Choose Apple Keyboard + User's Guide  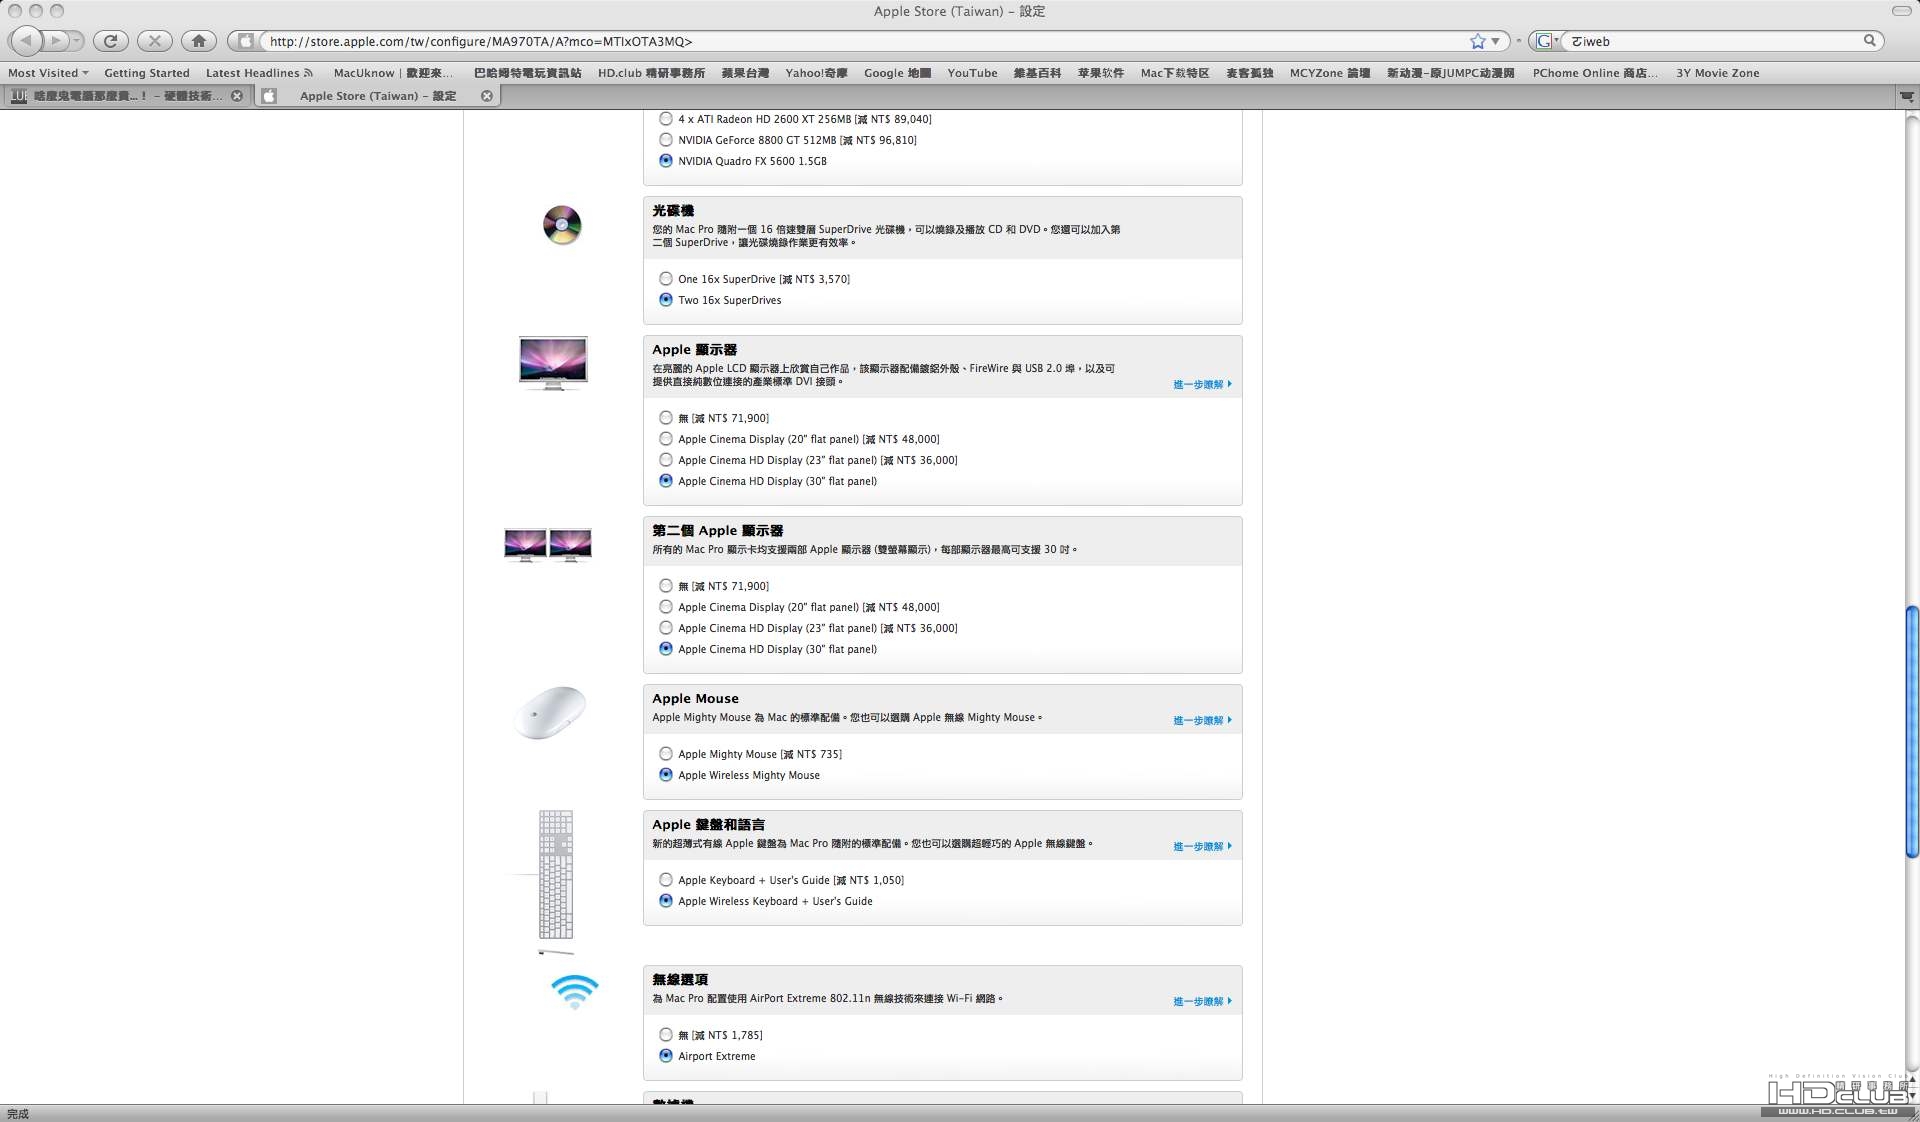665,880
